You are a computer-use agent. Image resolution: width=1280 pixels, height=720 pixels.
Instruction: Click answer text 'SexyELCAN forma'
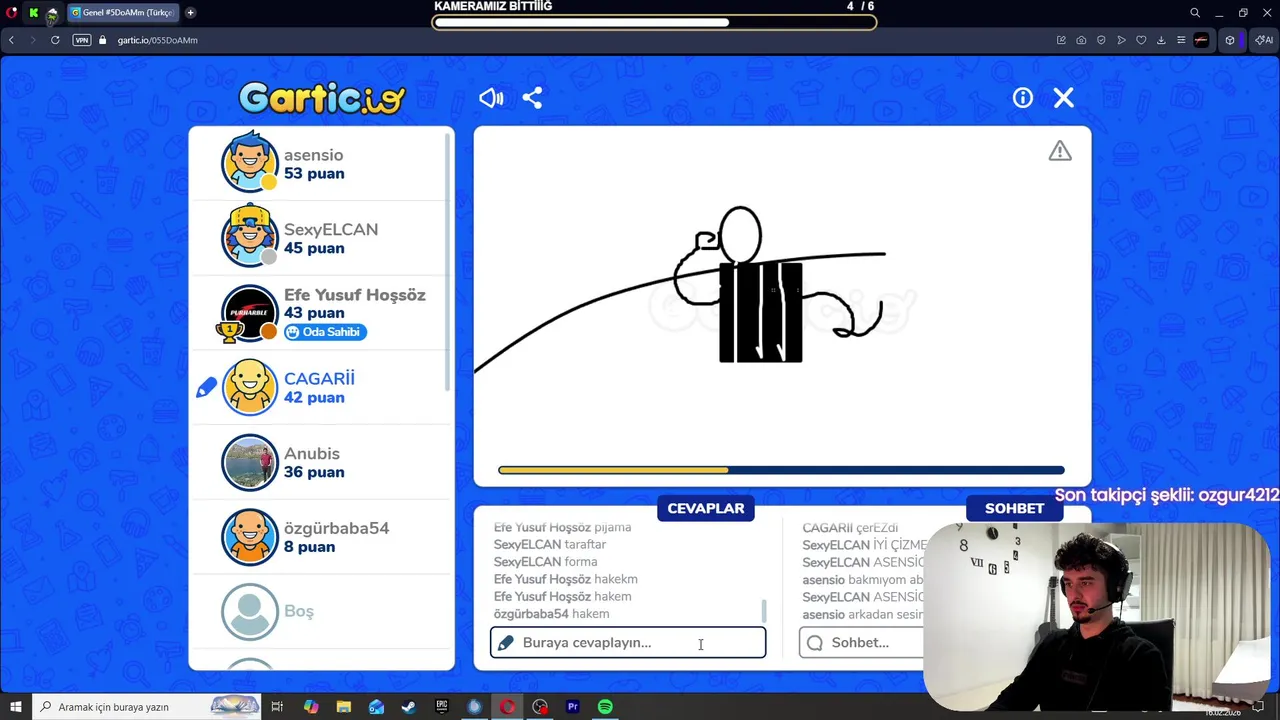click(x=545, y=562)
